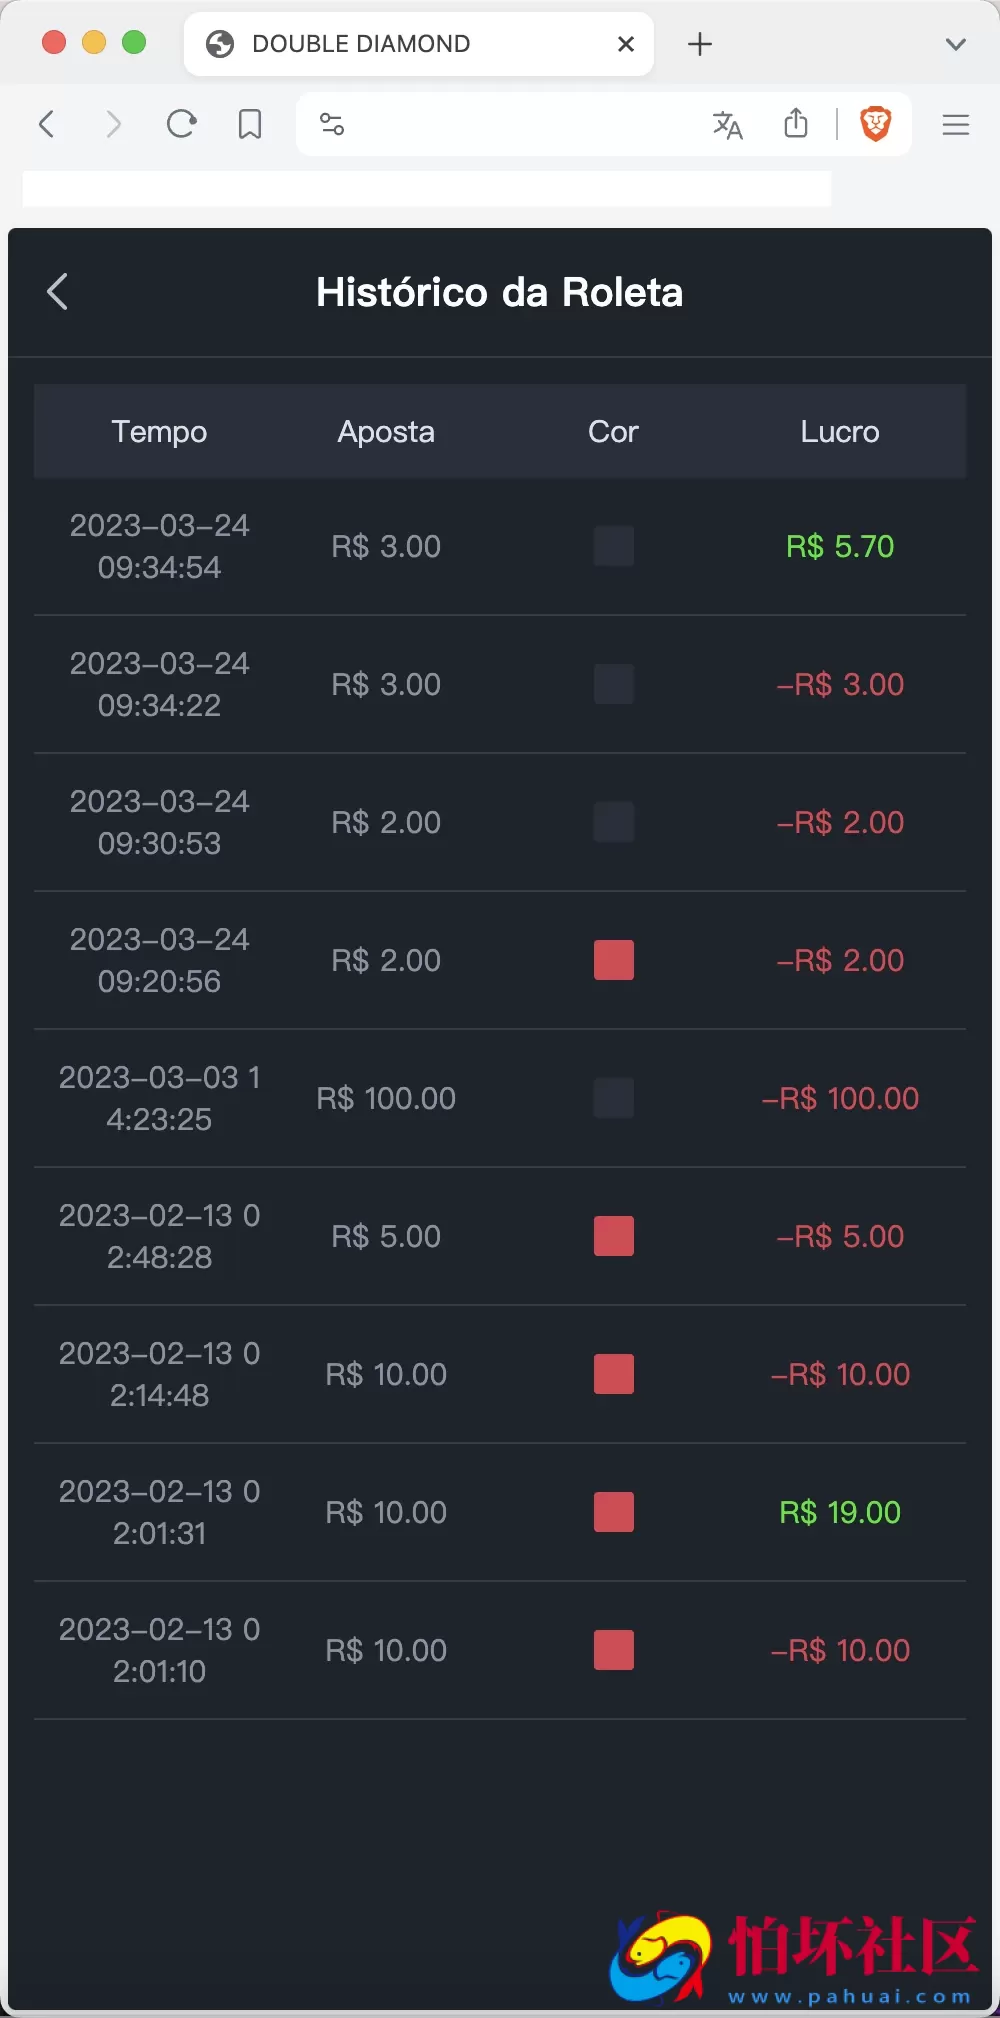Expand the tab list dropdown chevron
This screenshot has width=1000, height=2018.
956,44
